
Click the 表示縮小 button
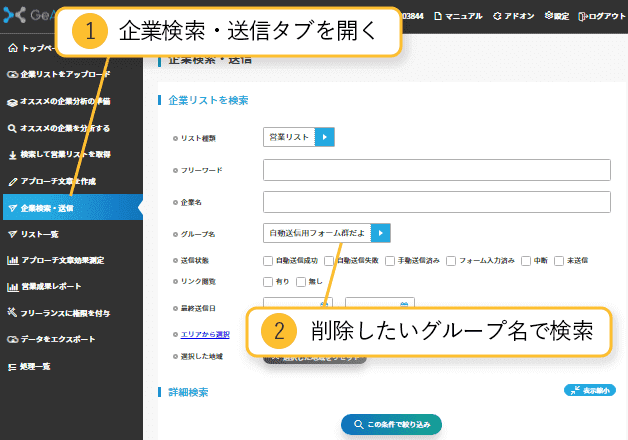[590, 390]
